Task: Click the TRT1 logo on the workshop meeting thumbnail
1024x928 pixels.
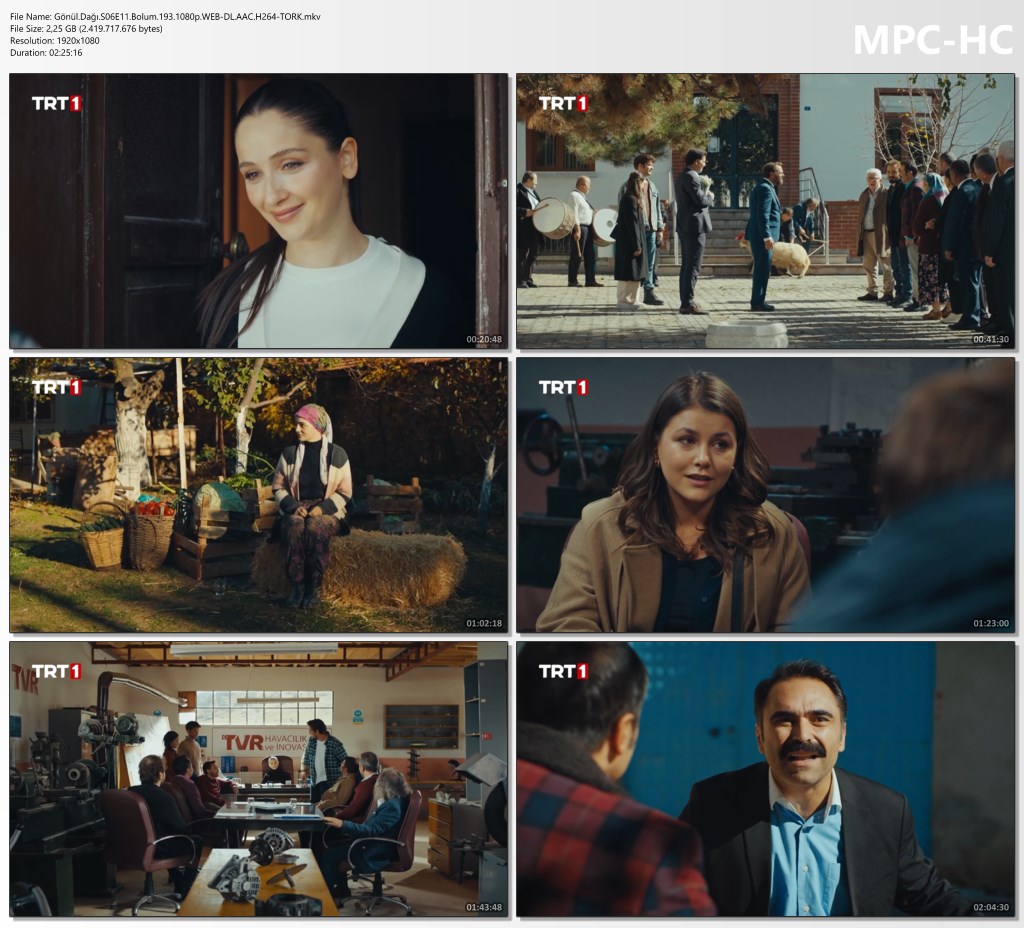Action: pyautogui.click(x=56, y=671)
